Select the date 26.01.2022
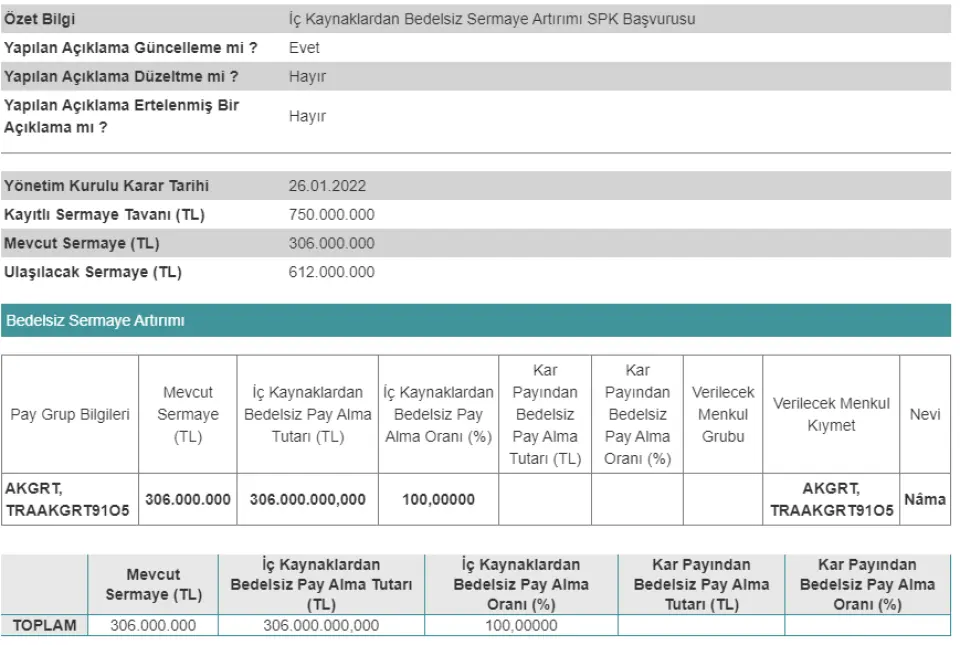The width and height of the screenshot is (960, 645). (327, 186)
